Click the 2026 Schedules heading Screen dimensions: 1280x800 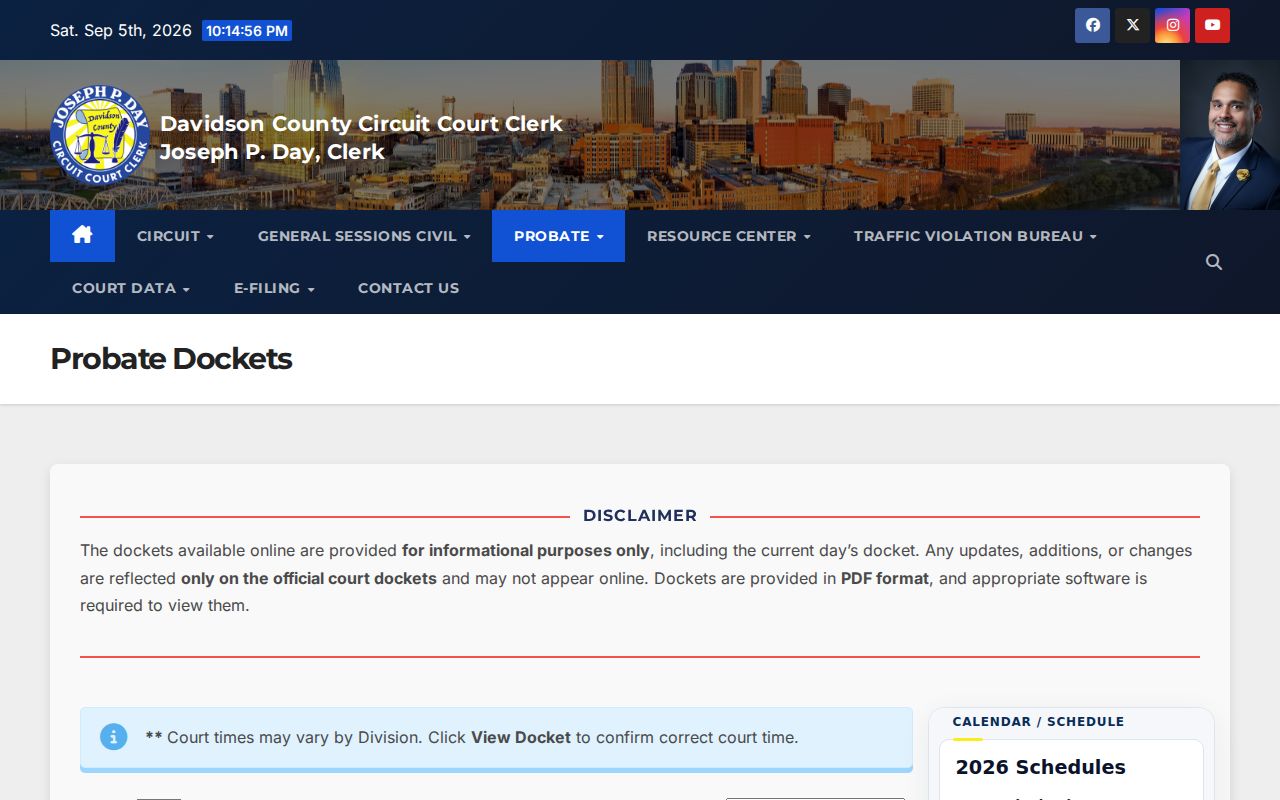(1040, 767)
